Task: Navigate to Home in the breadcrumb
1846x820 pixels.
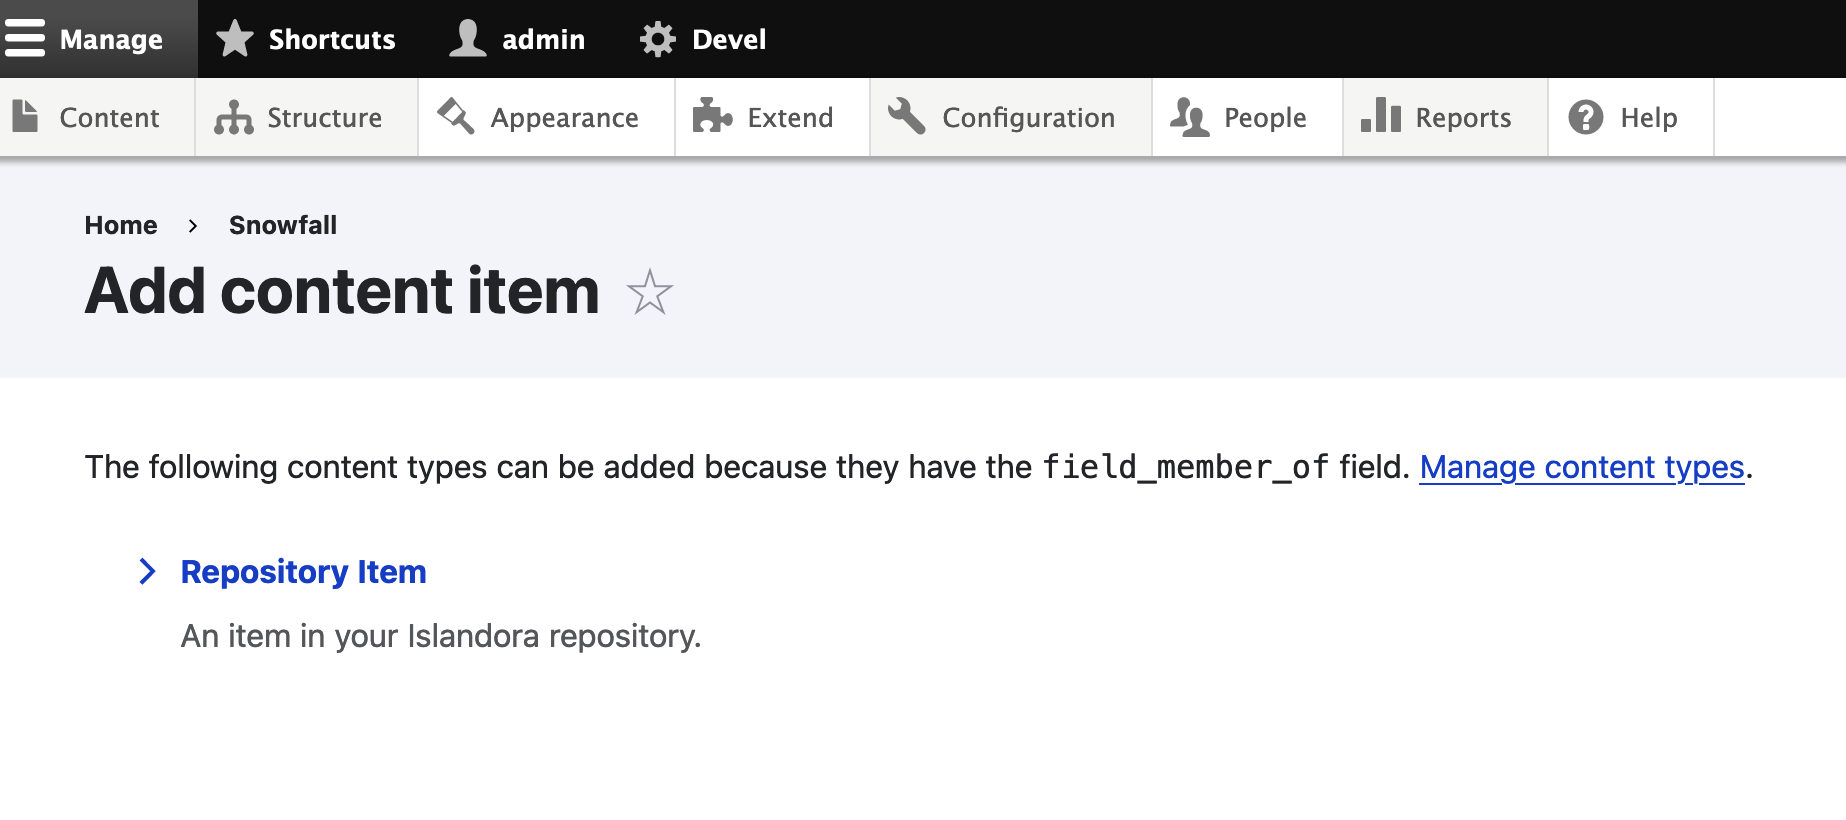Action: [x=121, y=225]
